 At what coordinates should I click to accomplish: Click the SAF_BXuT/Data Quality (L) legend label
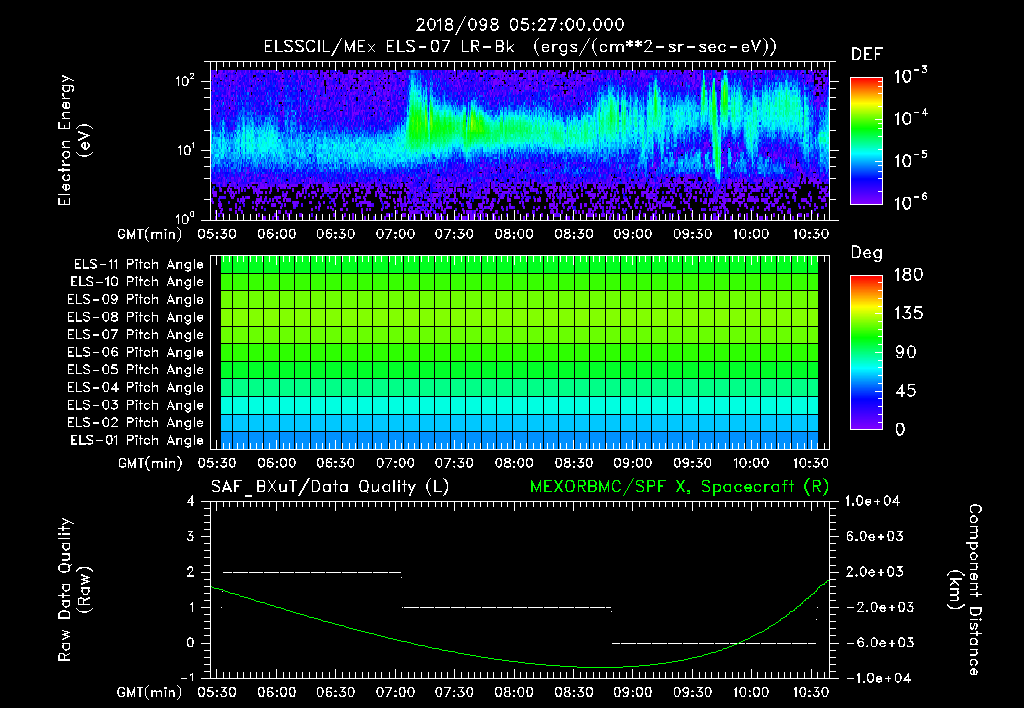coord(330,487)
